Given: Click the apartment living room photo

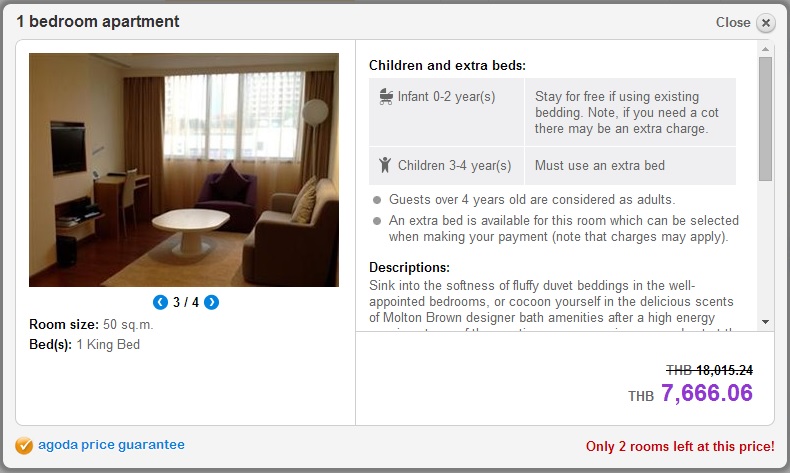Looking at the screenshot, I should coord(184,170).
